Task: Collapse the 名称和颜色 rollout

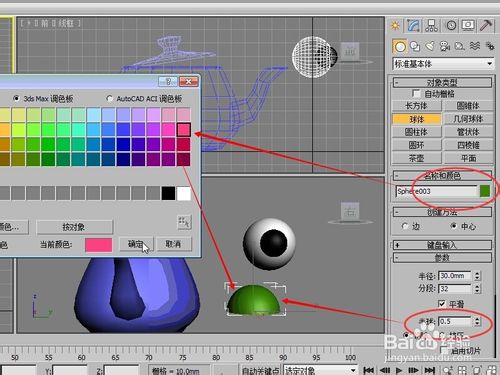Action: (x=442, y=176)
